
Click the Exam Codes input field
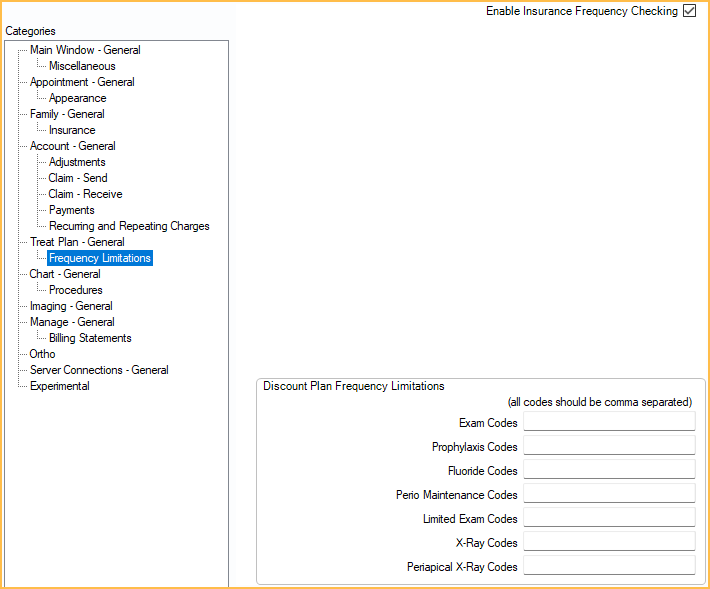pos(608,422)
